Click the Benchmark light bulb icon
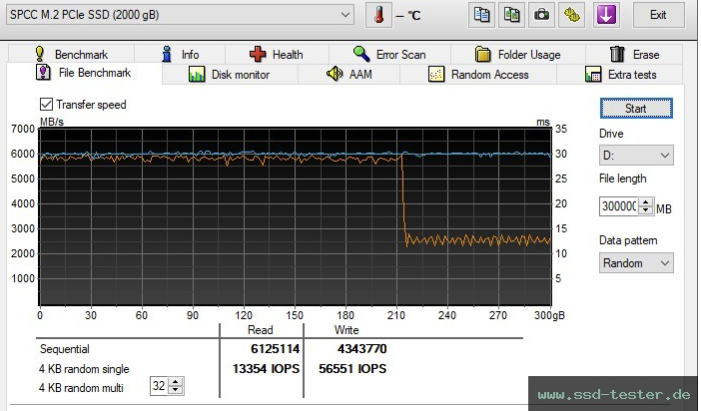This screenshot has height=411, width=701. (x=40, y=54)
